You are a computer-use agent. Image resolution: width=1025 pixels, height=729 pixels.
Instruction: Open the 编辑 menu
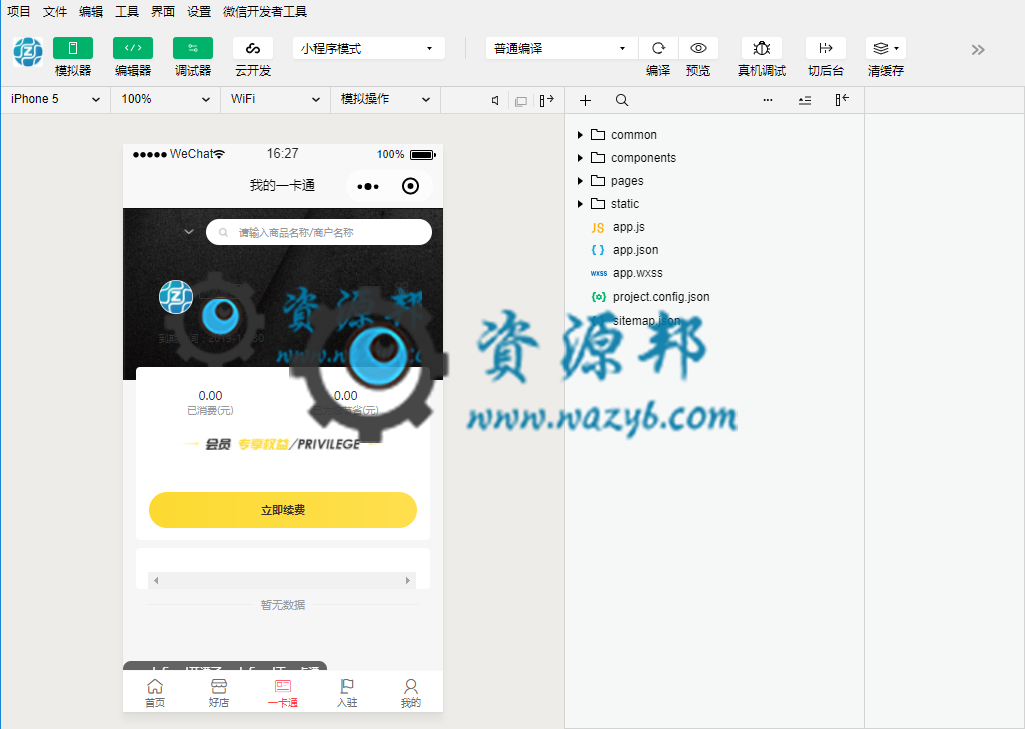91,11
